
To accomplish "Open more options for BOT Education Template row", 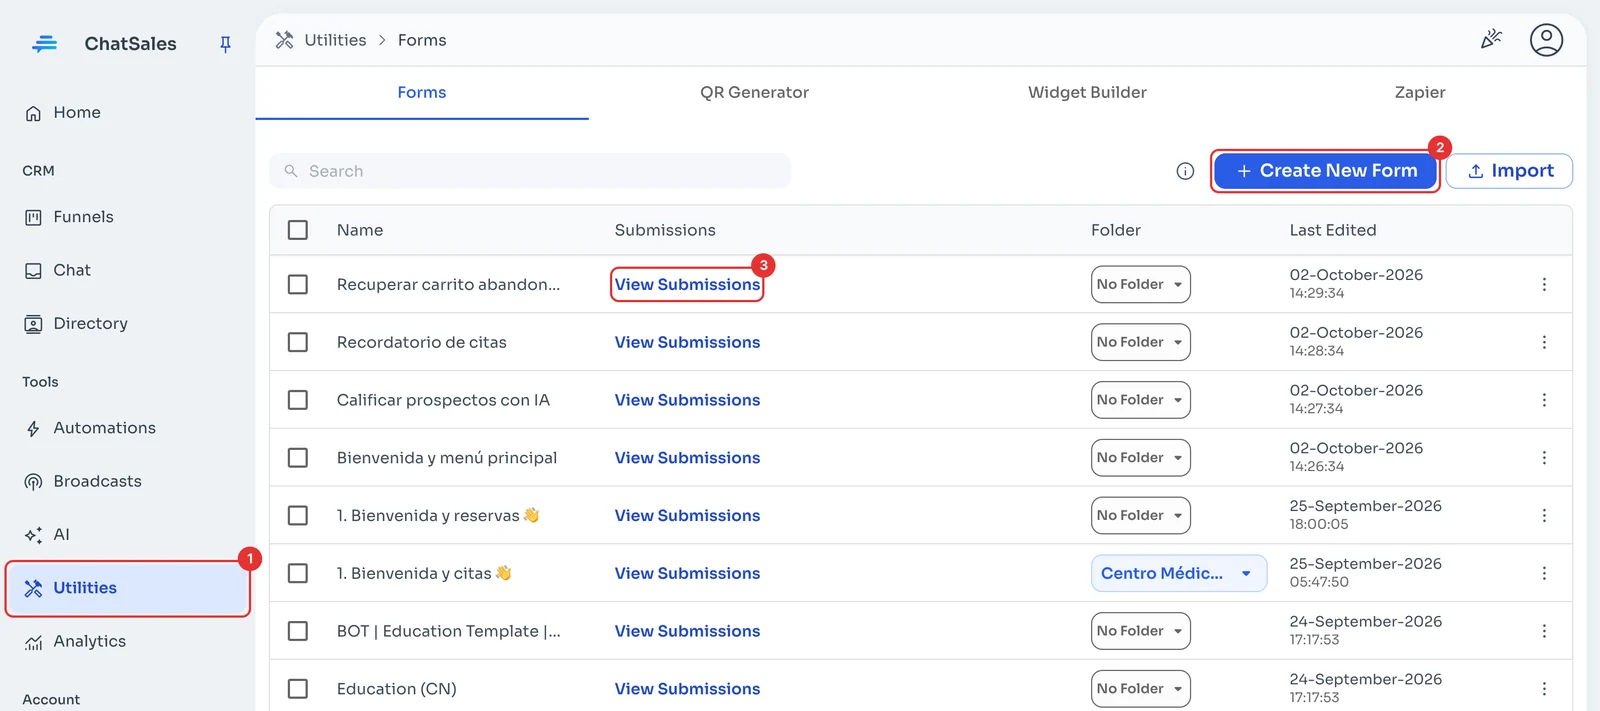I will pos(1544,631).
